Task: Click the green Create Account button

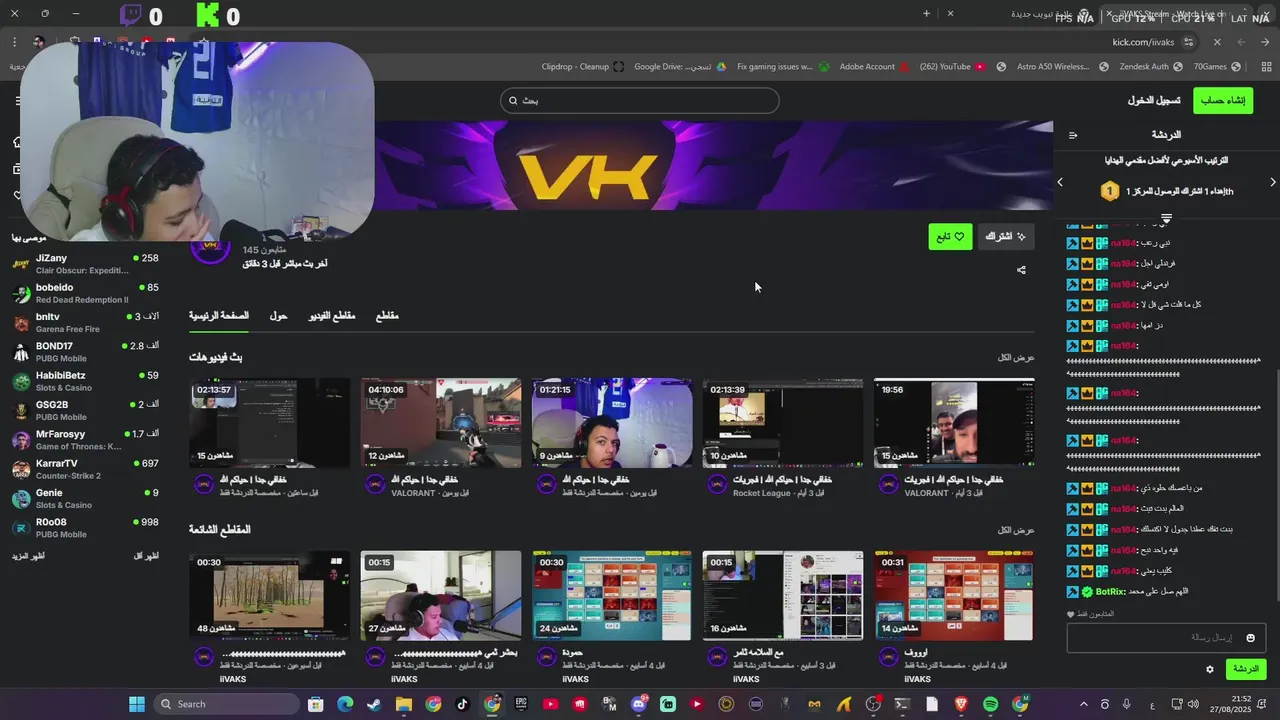Action: pos(1223,100)
